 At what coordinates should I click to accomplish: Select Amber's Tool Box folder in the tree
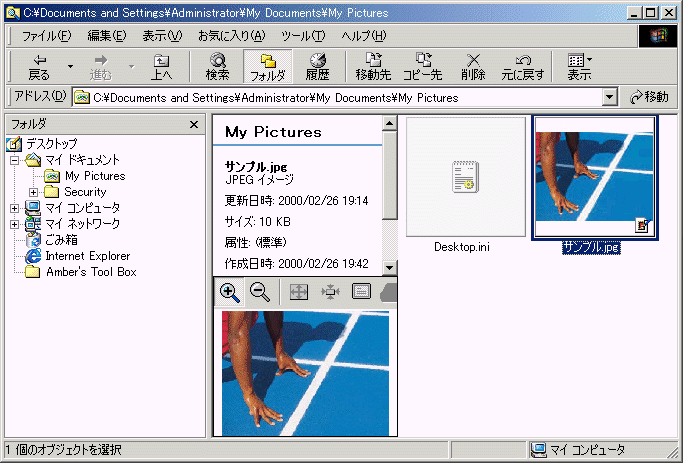click(x=91, y=272)
